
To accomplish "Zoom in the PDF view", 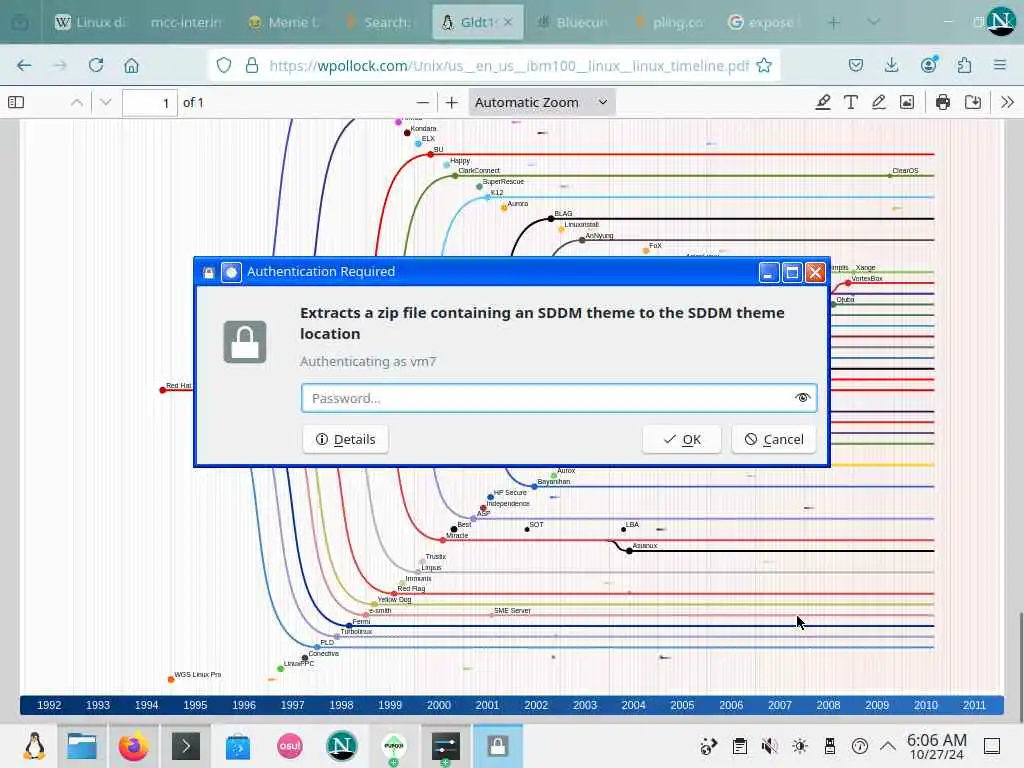I will tap(451, 103).
